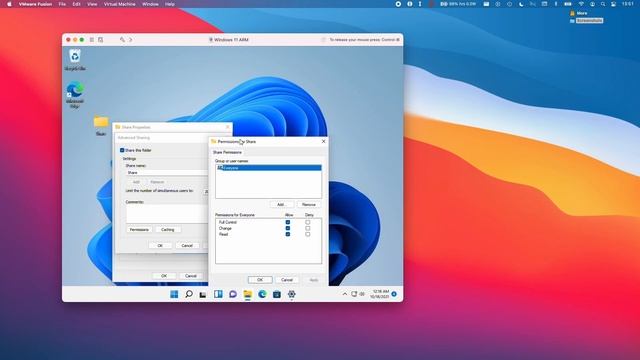Screen dimensions: 640x360
Task: Click OK in the Advanced Sharing dialog
Action: (x=160, y=246)
